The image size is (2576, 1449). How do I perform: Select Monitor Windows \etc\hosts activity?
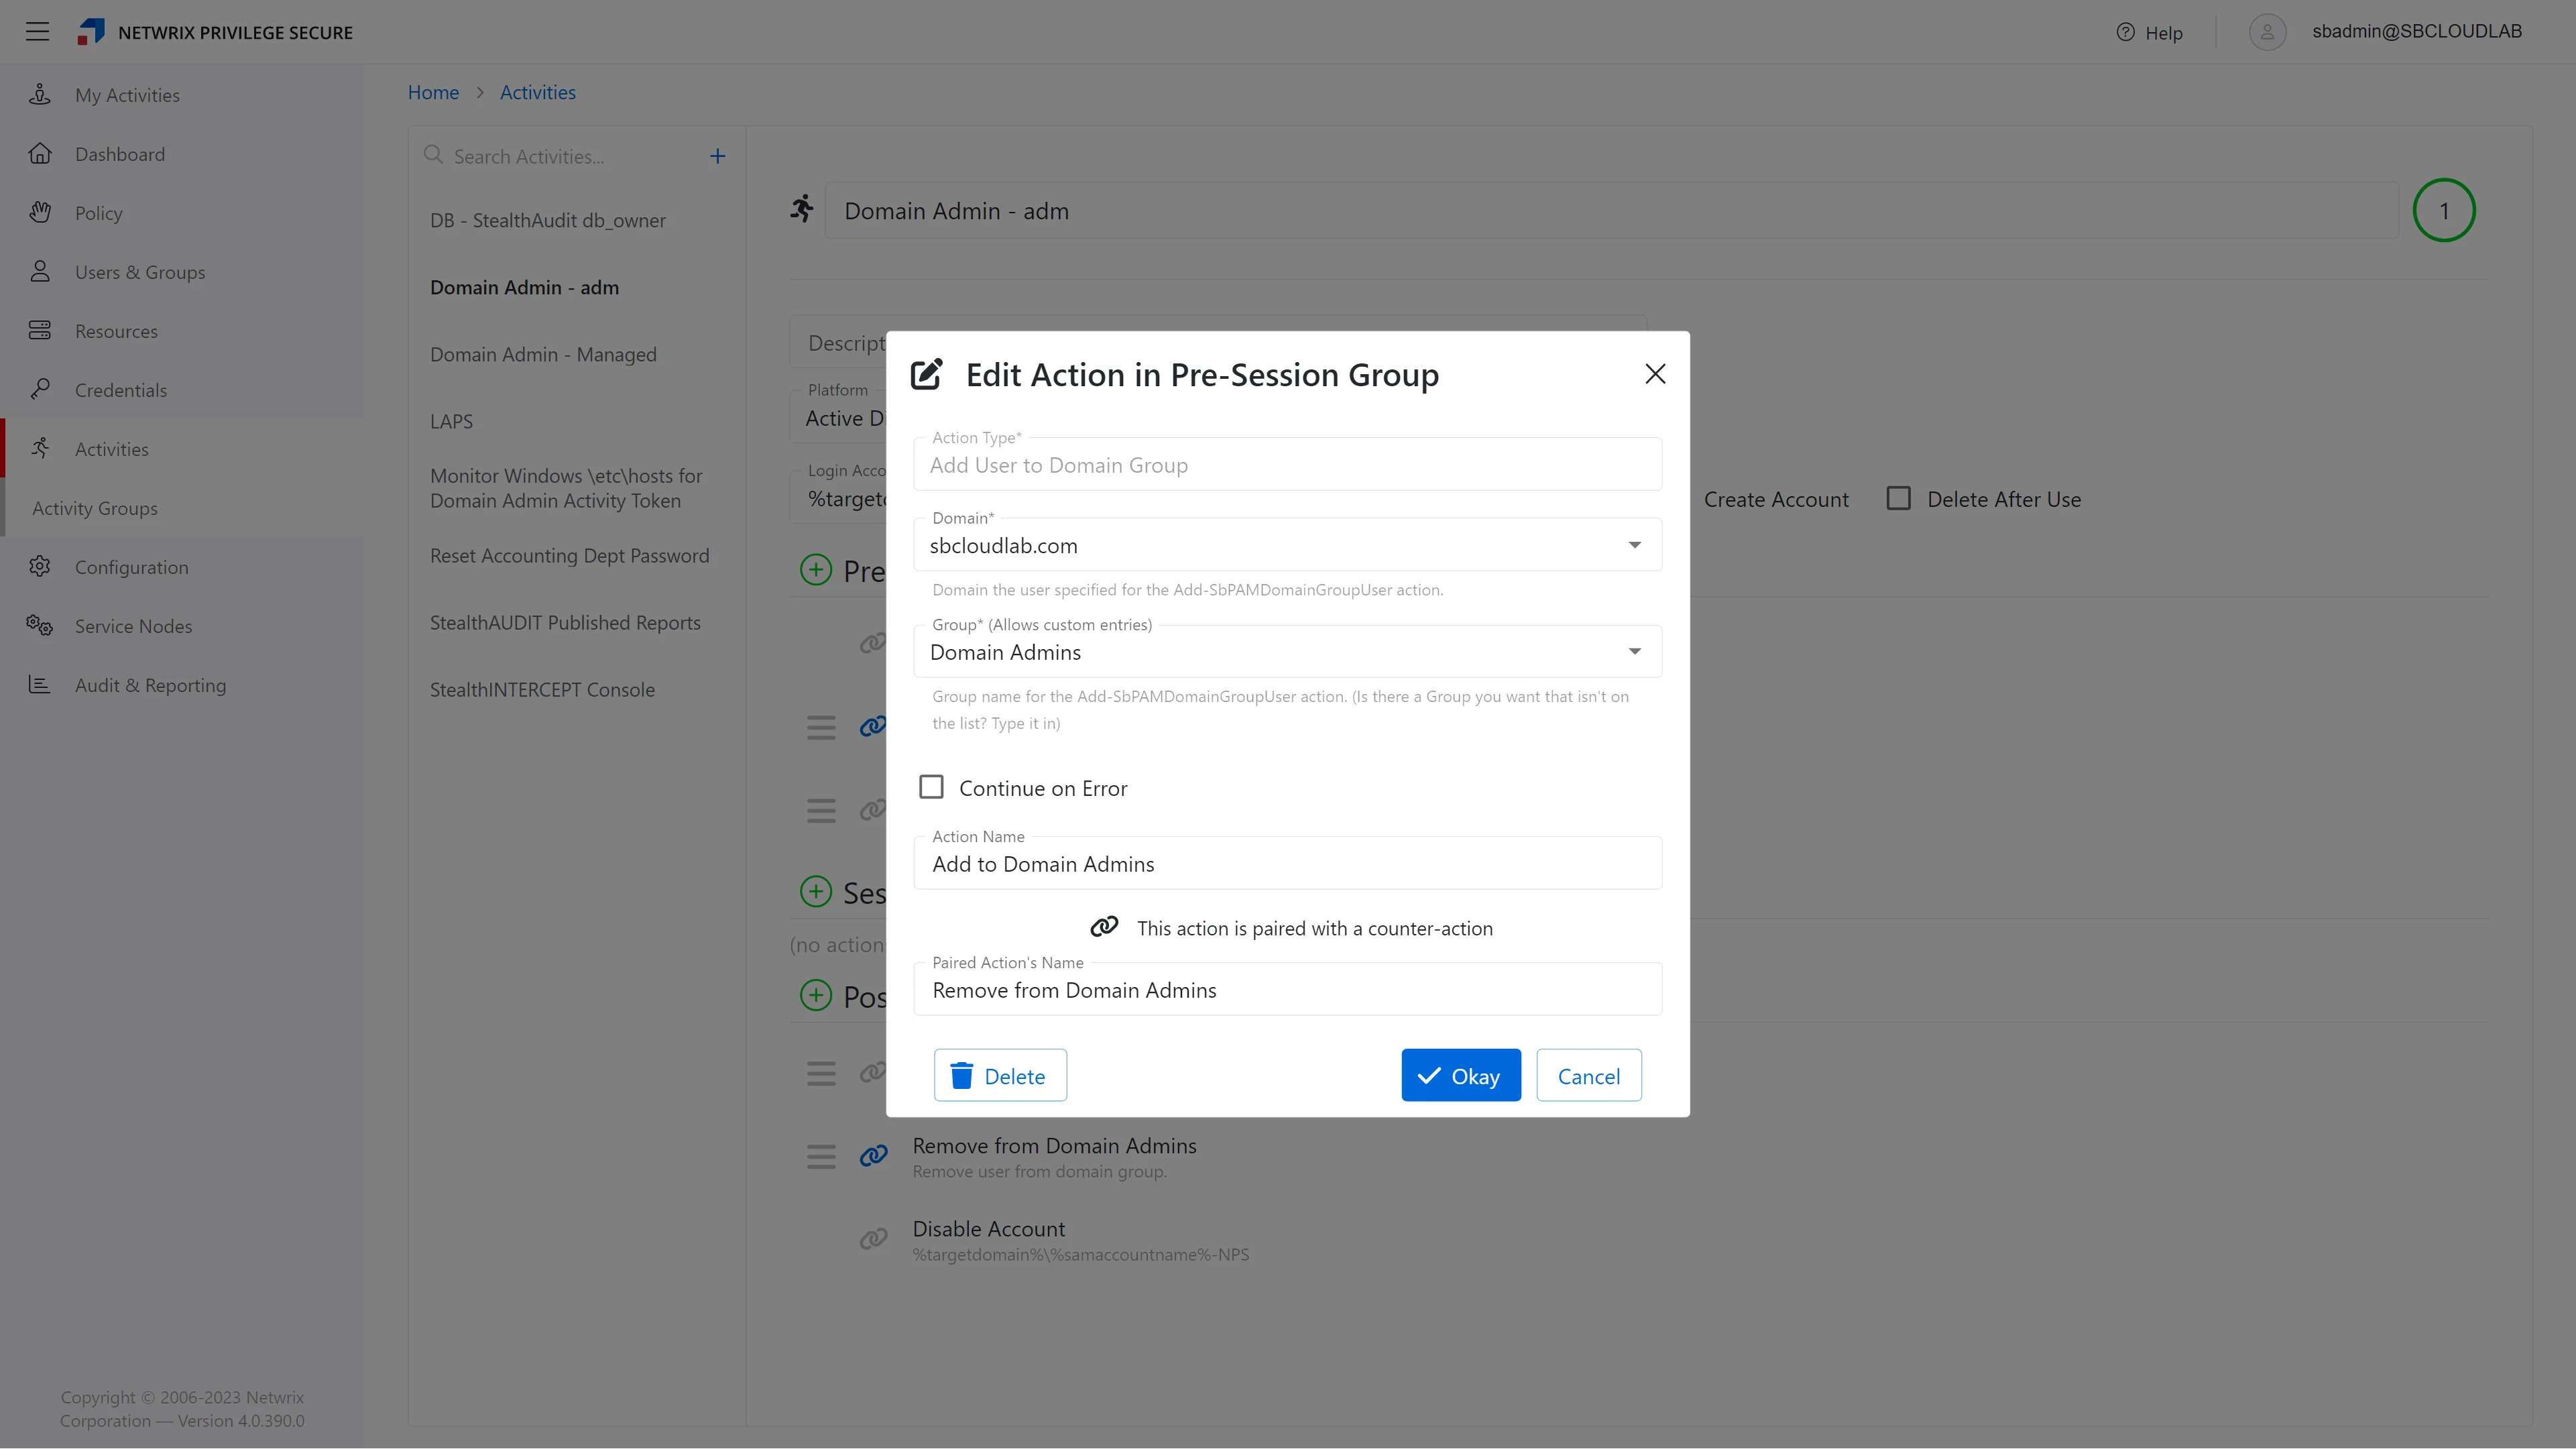coord(566,488)
